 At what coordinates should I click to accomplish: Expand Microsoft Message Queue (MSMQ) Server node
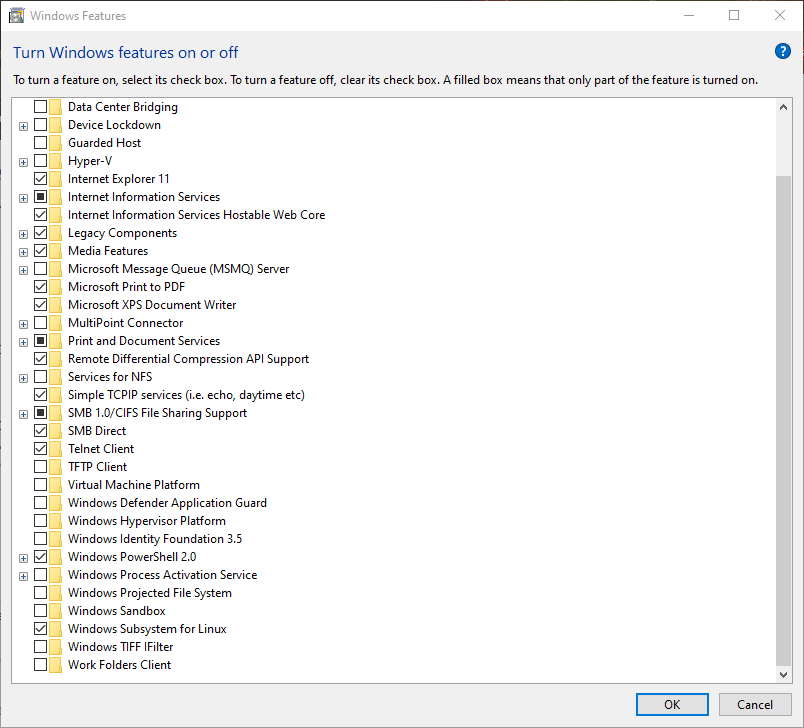coord(24,270)
